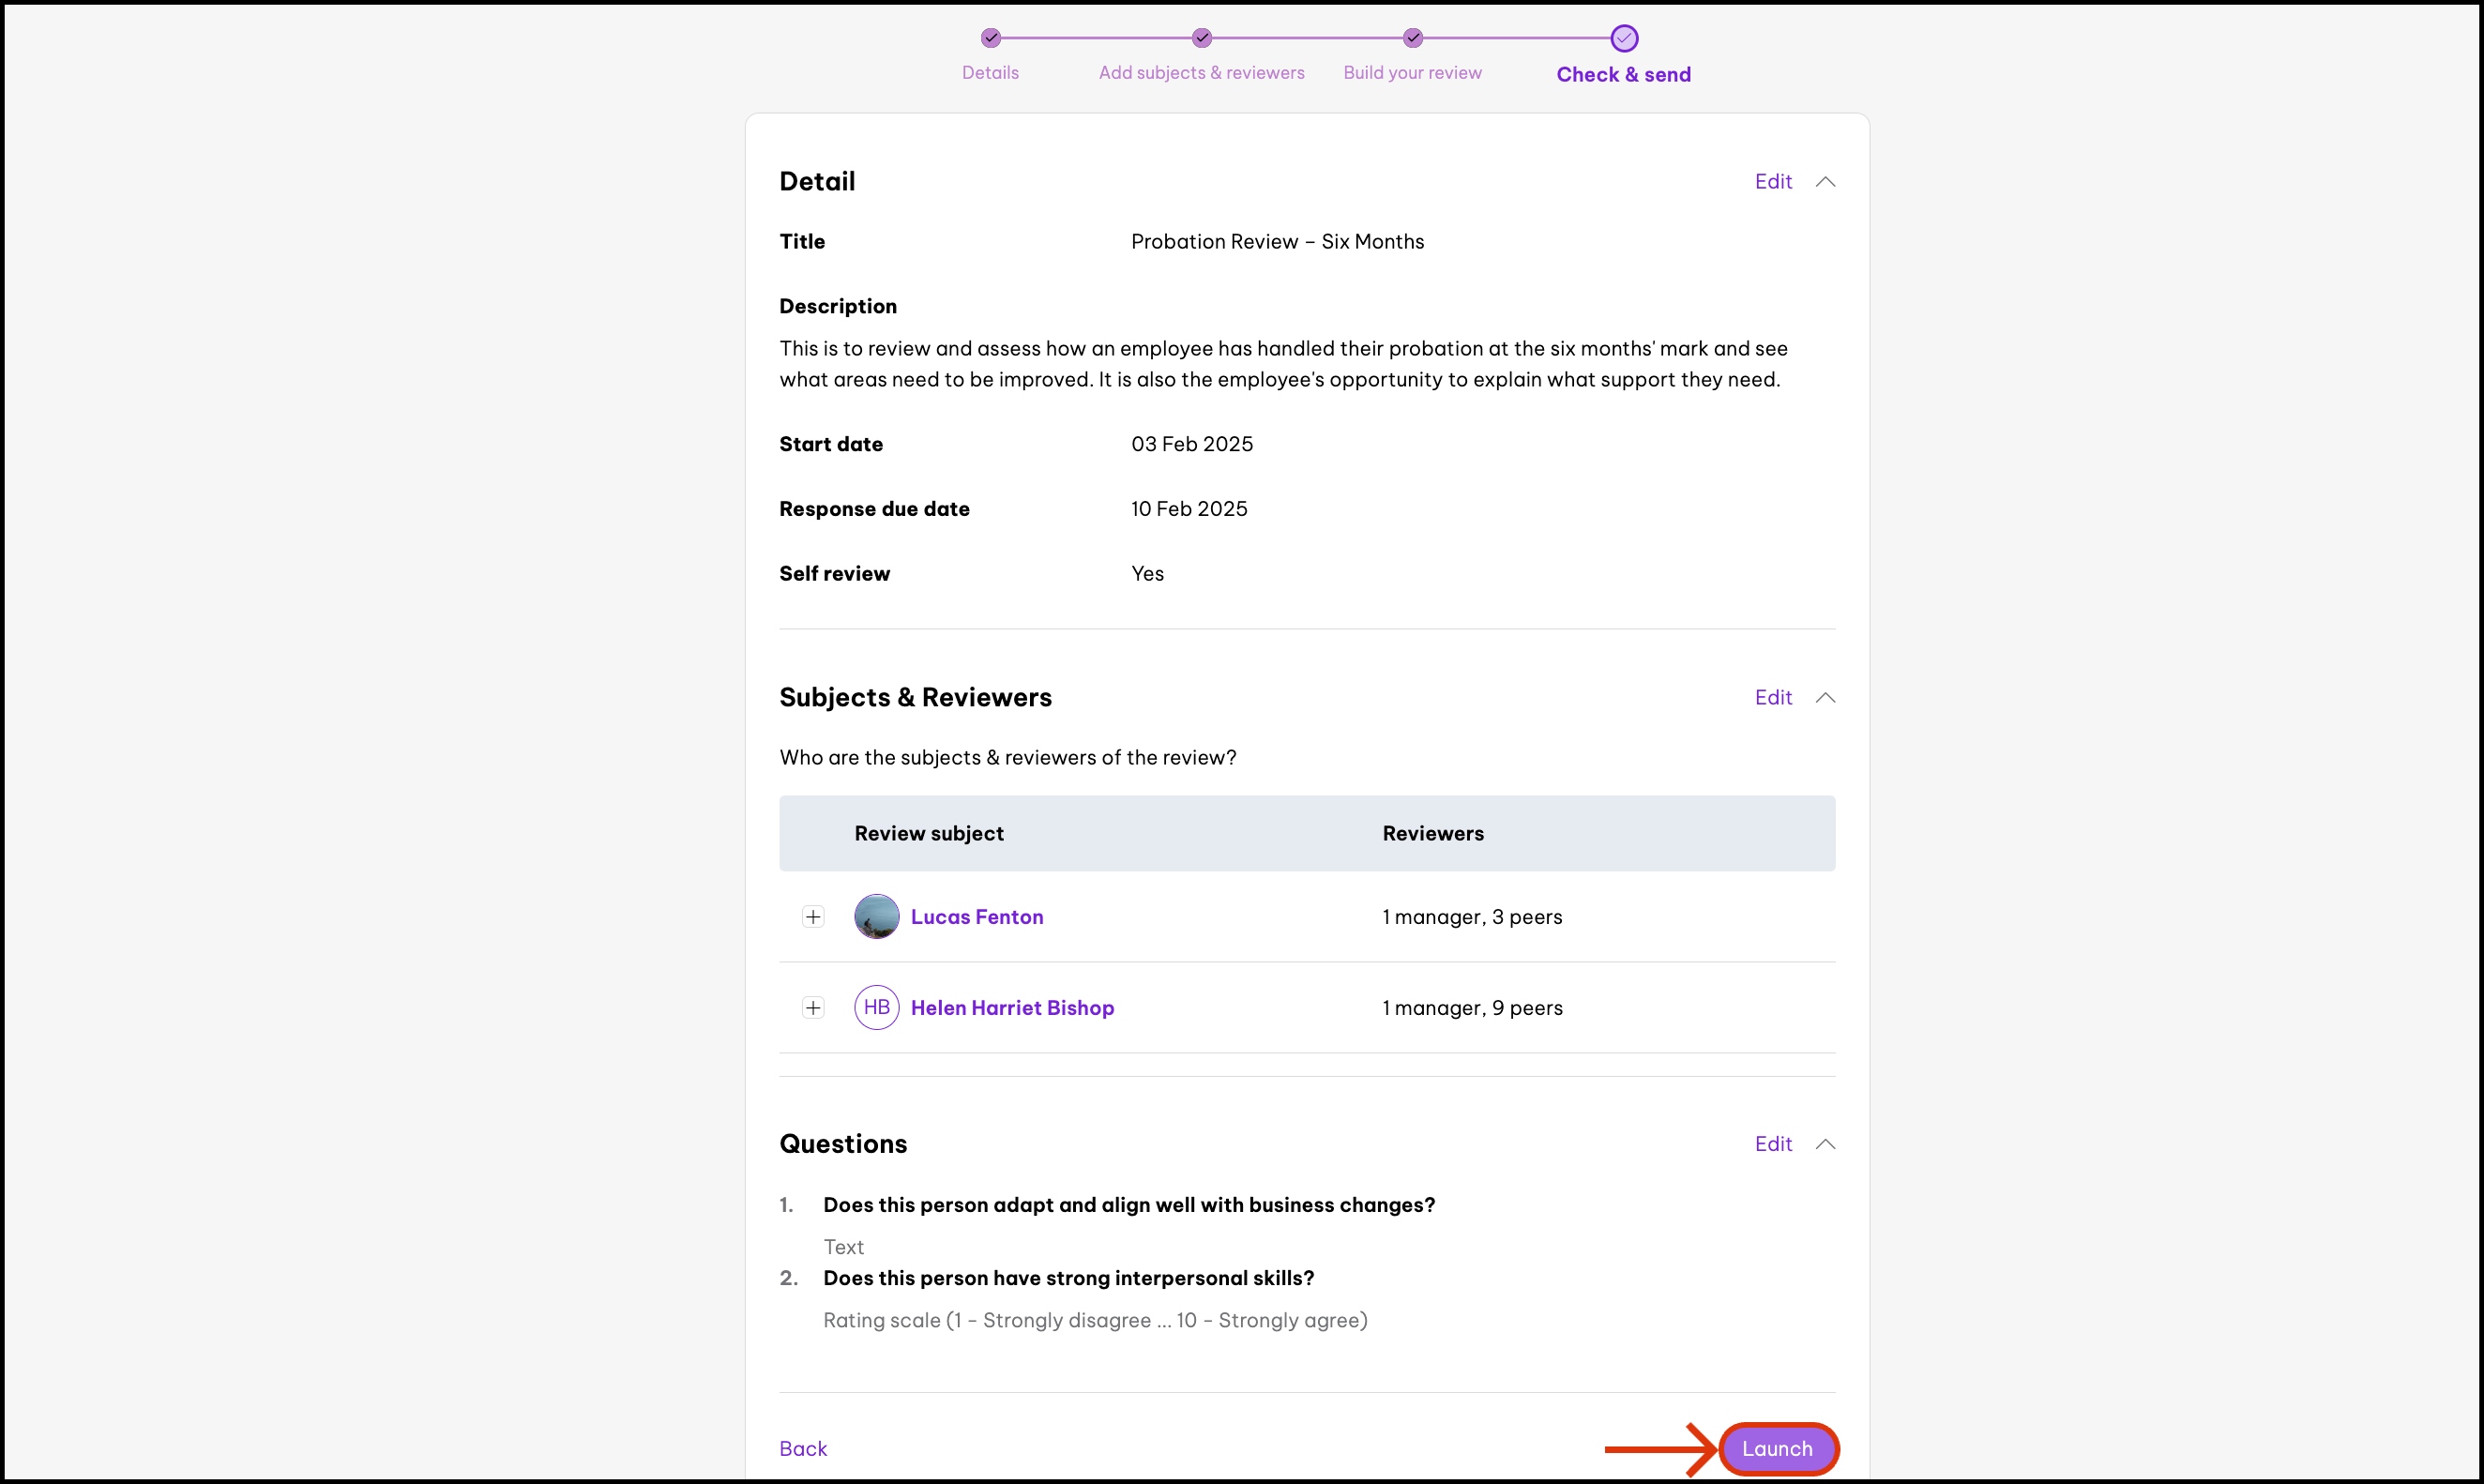Collapse the Subjects & Reviewers section

[x=1825, y=697]
